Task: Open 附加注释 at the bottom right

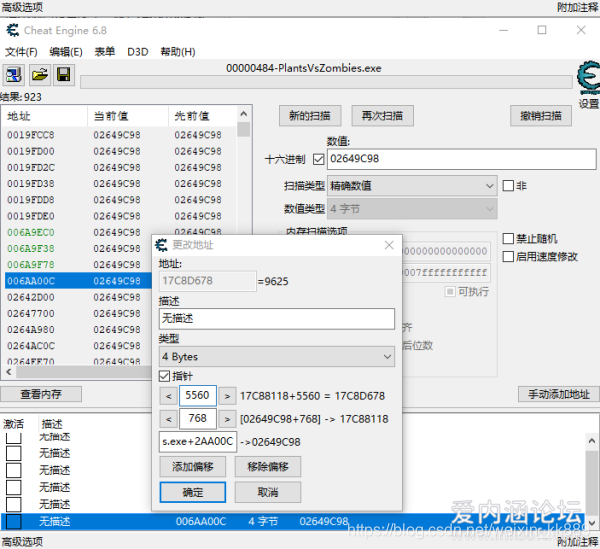Action: point(577,542)
